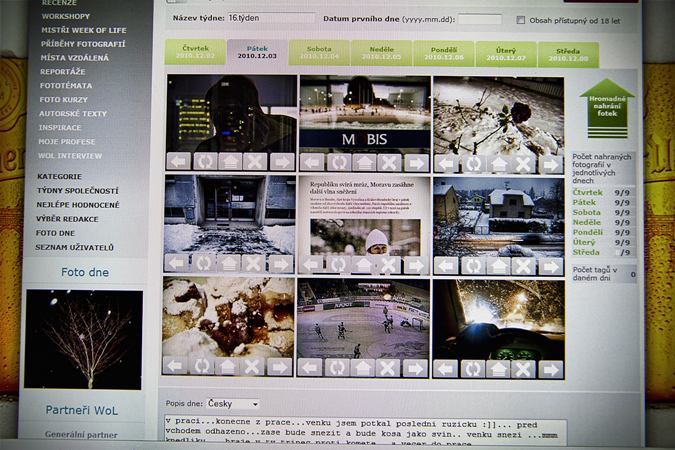Screen dimensions: 675x450
Task: Open the Popis dne language dropdown
Action: click(x=234, y=404)
